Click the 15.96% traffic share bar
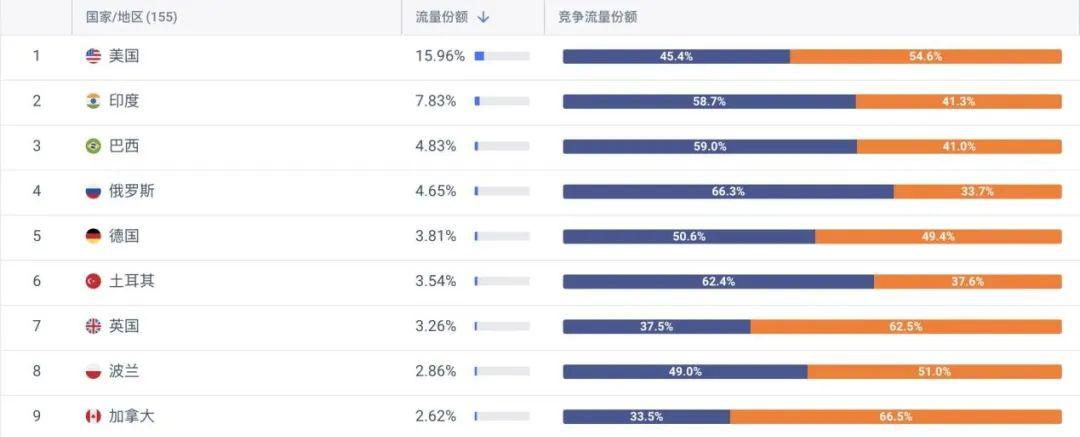This screenshot has height=437, width=1080. tap(502, 57)
